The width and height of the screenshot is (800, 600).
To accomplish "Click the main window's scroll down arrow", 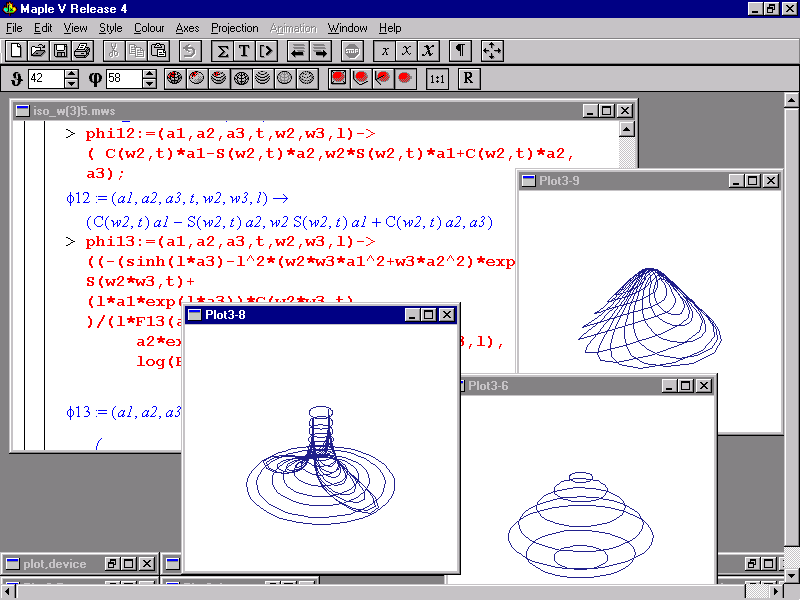I will 791,575.
